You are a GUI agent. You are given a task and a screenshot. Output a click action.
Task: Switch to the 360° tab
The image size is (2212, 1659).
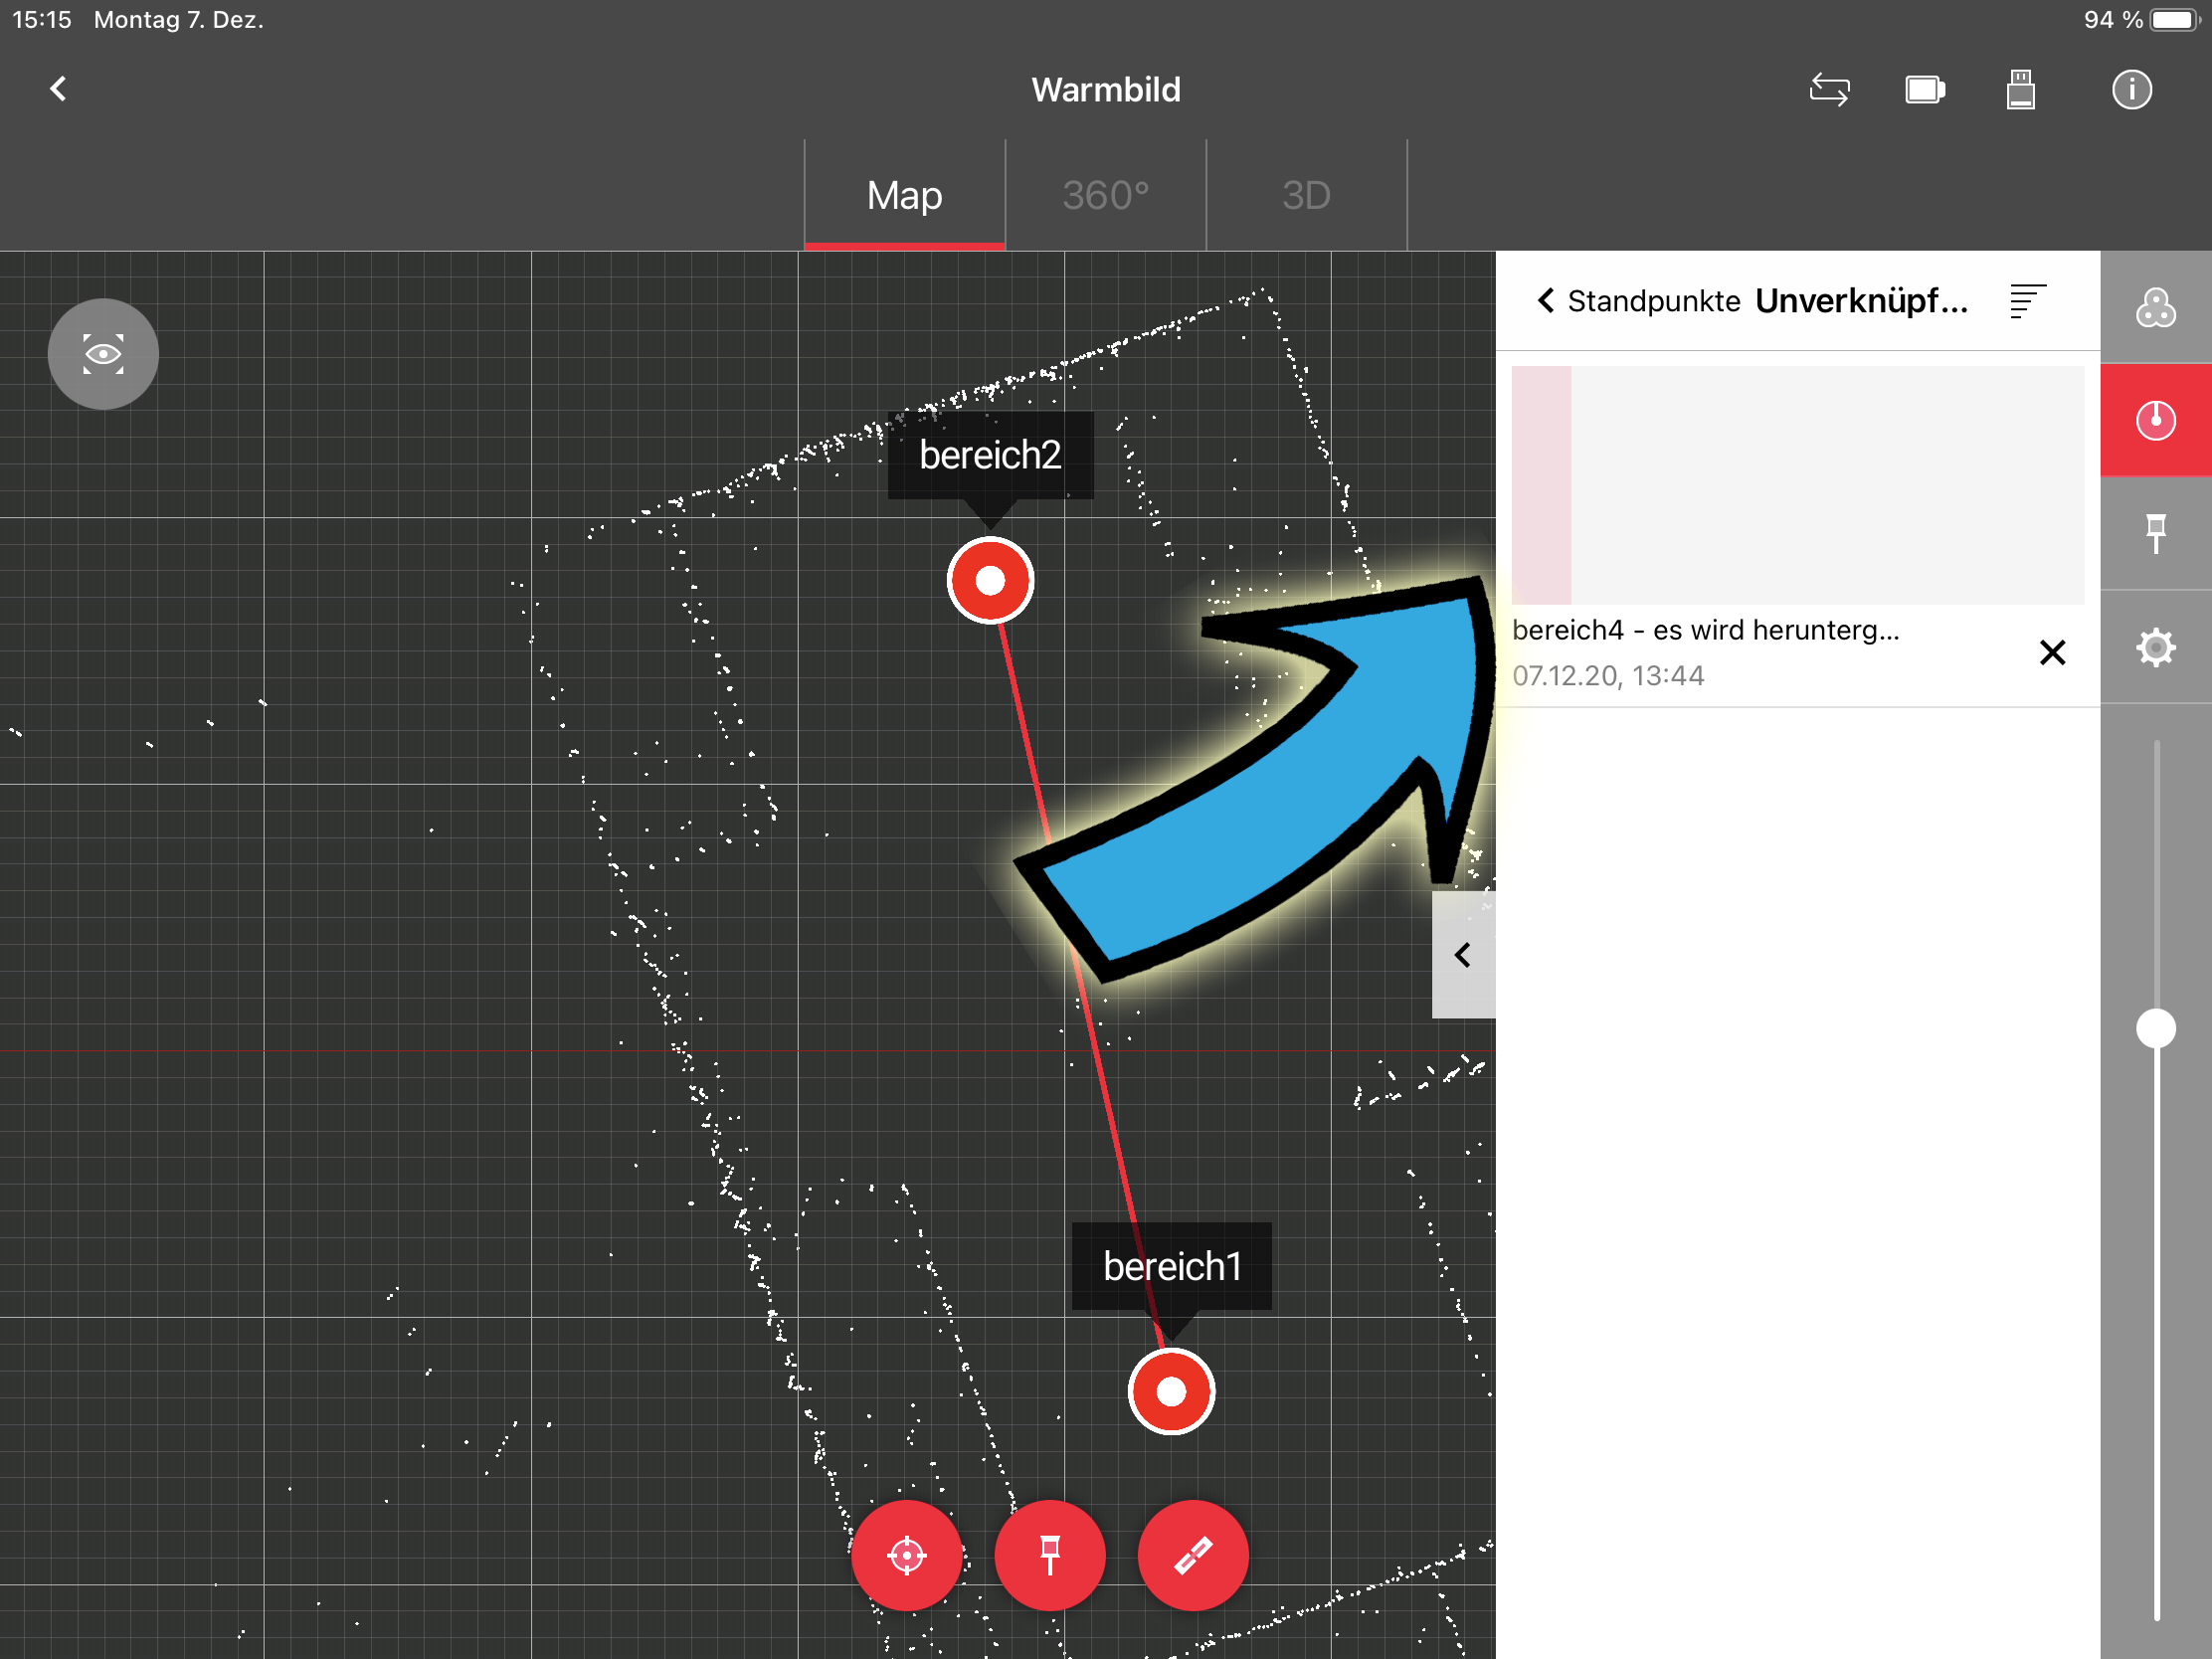pos(1105,195)
